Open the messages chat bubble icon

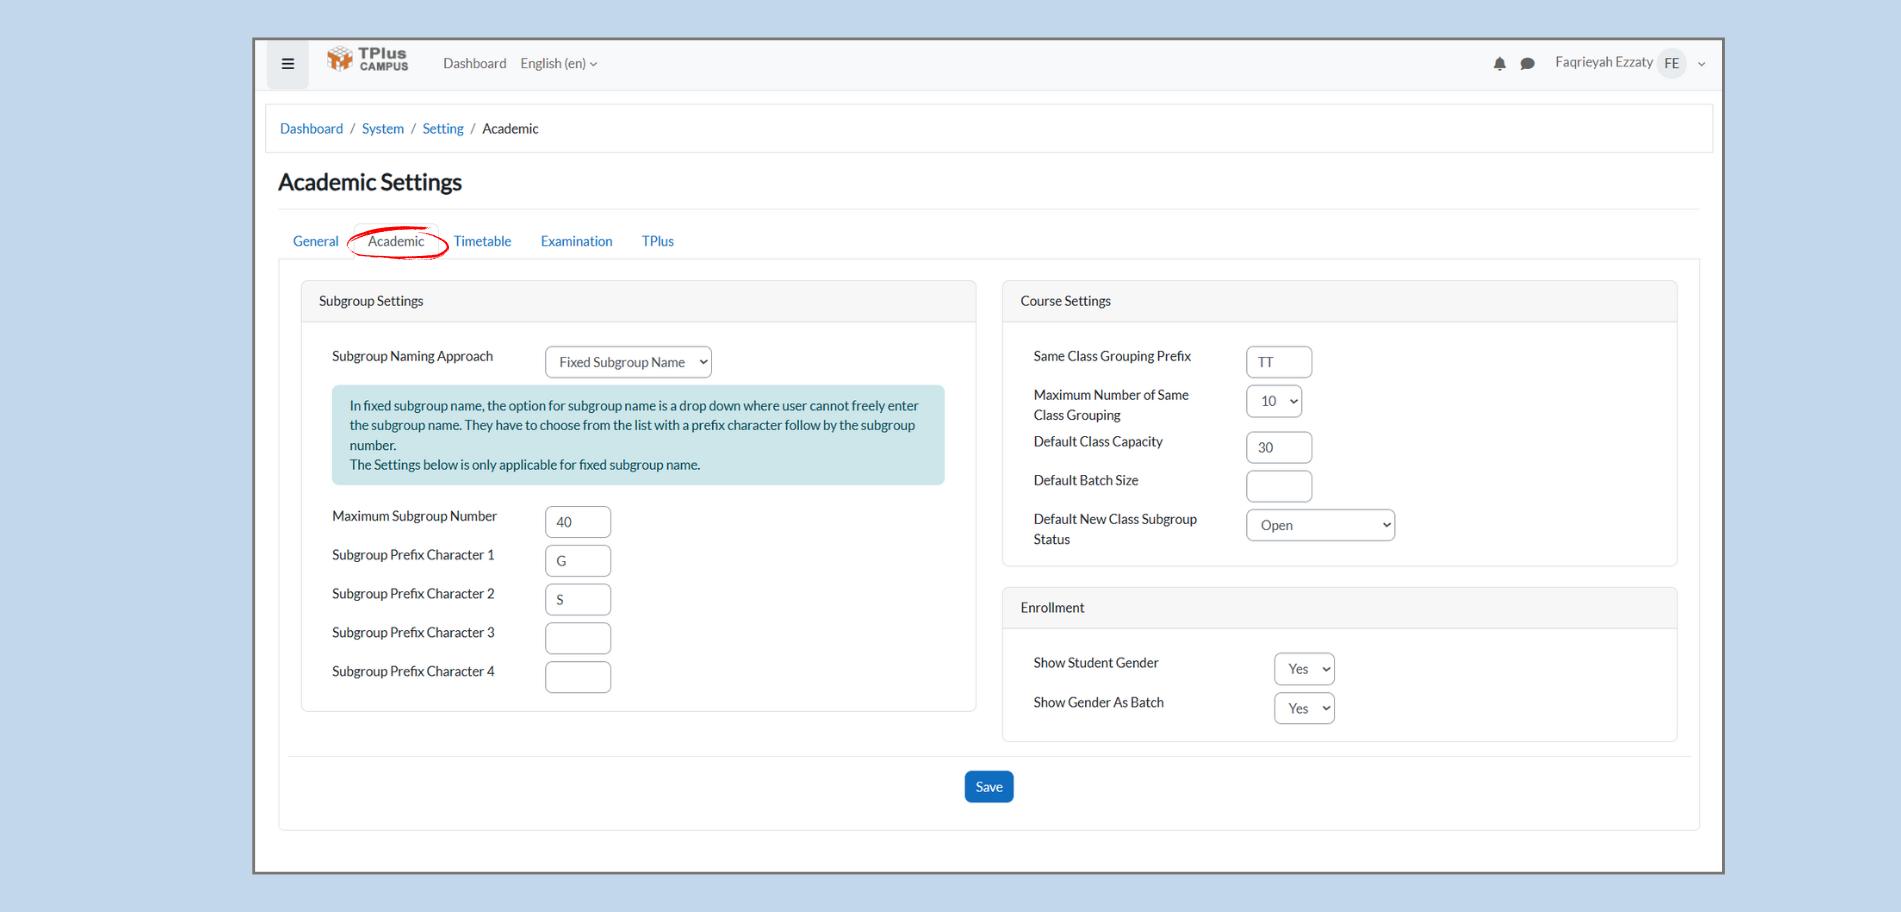tap(1527, 64)
